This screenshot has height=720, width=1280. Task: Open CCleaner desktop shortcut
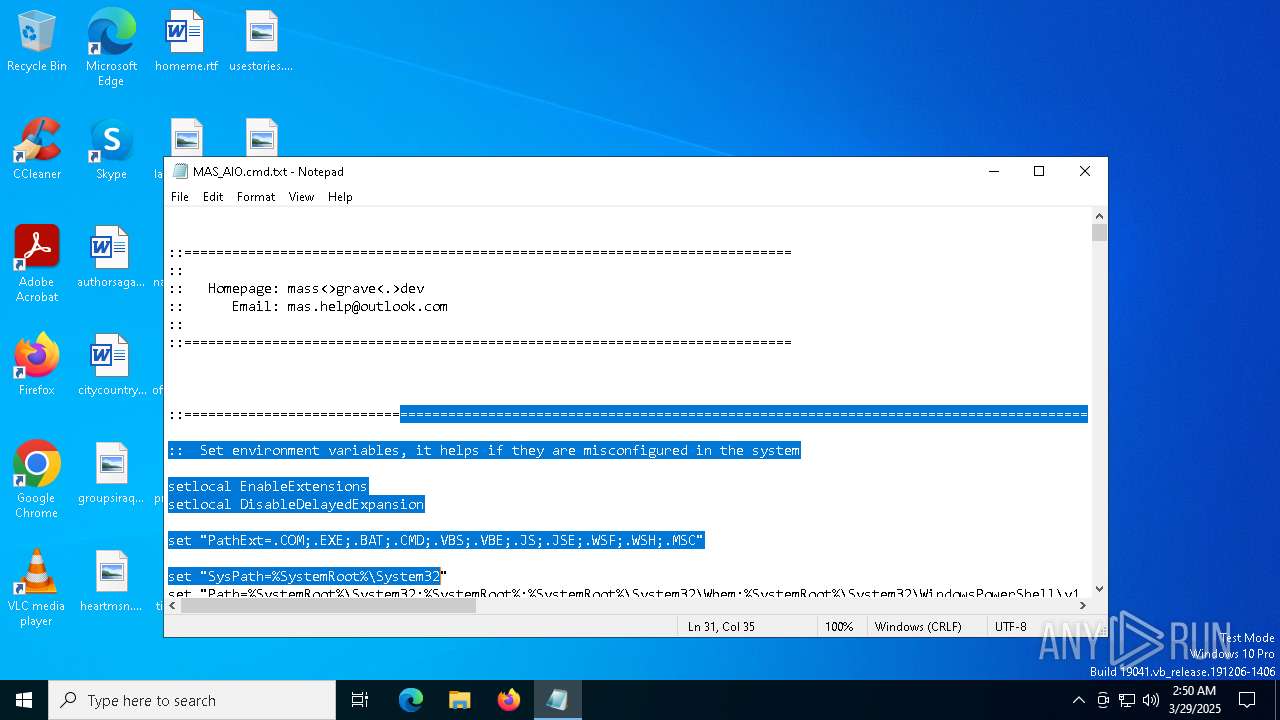click(37, 150)
